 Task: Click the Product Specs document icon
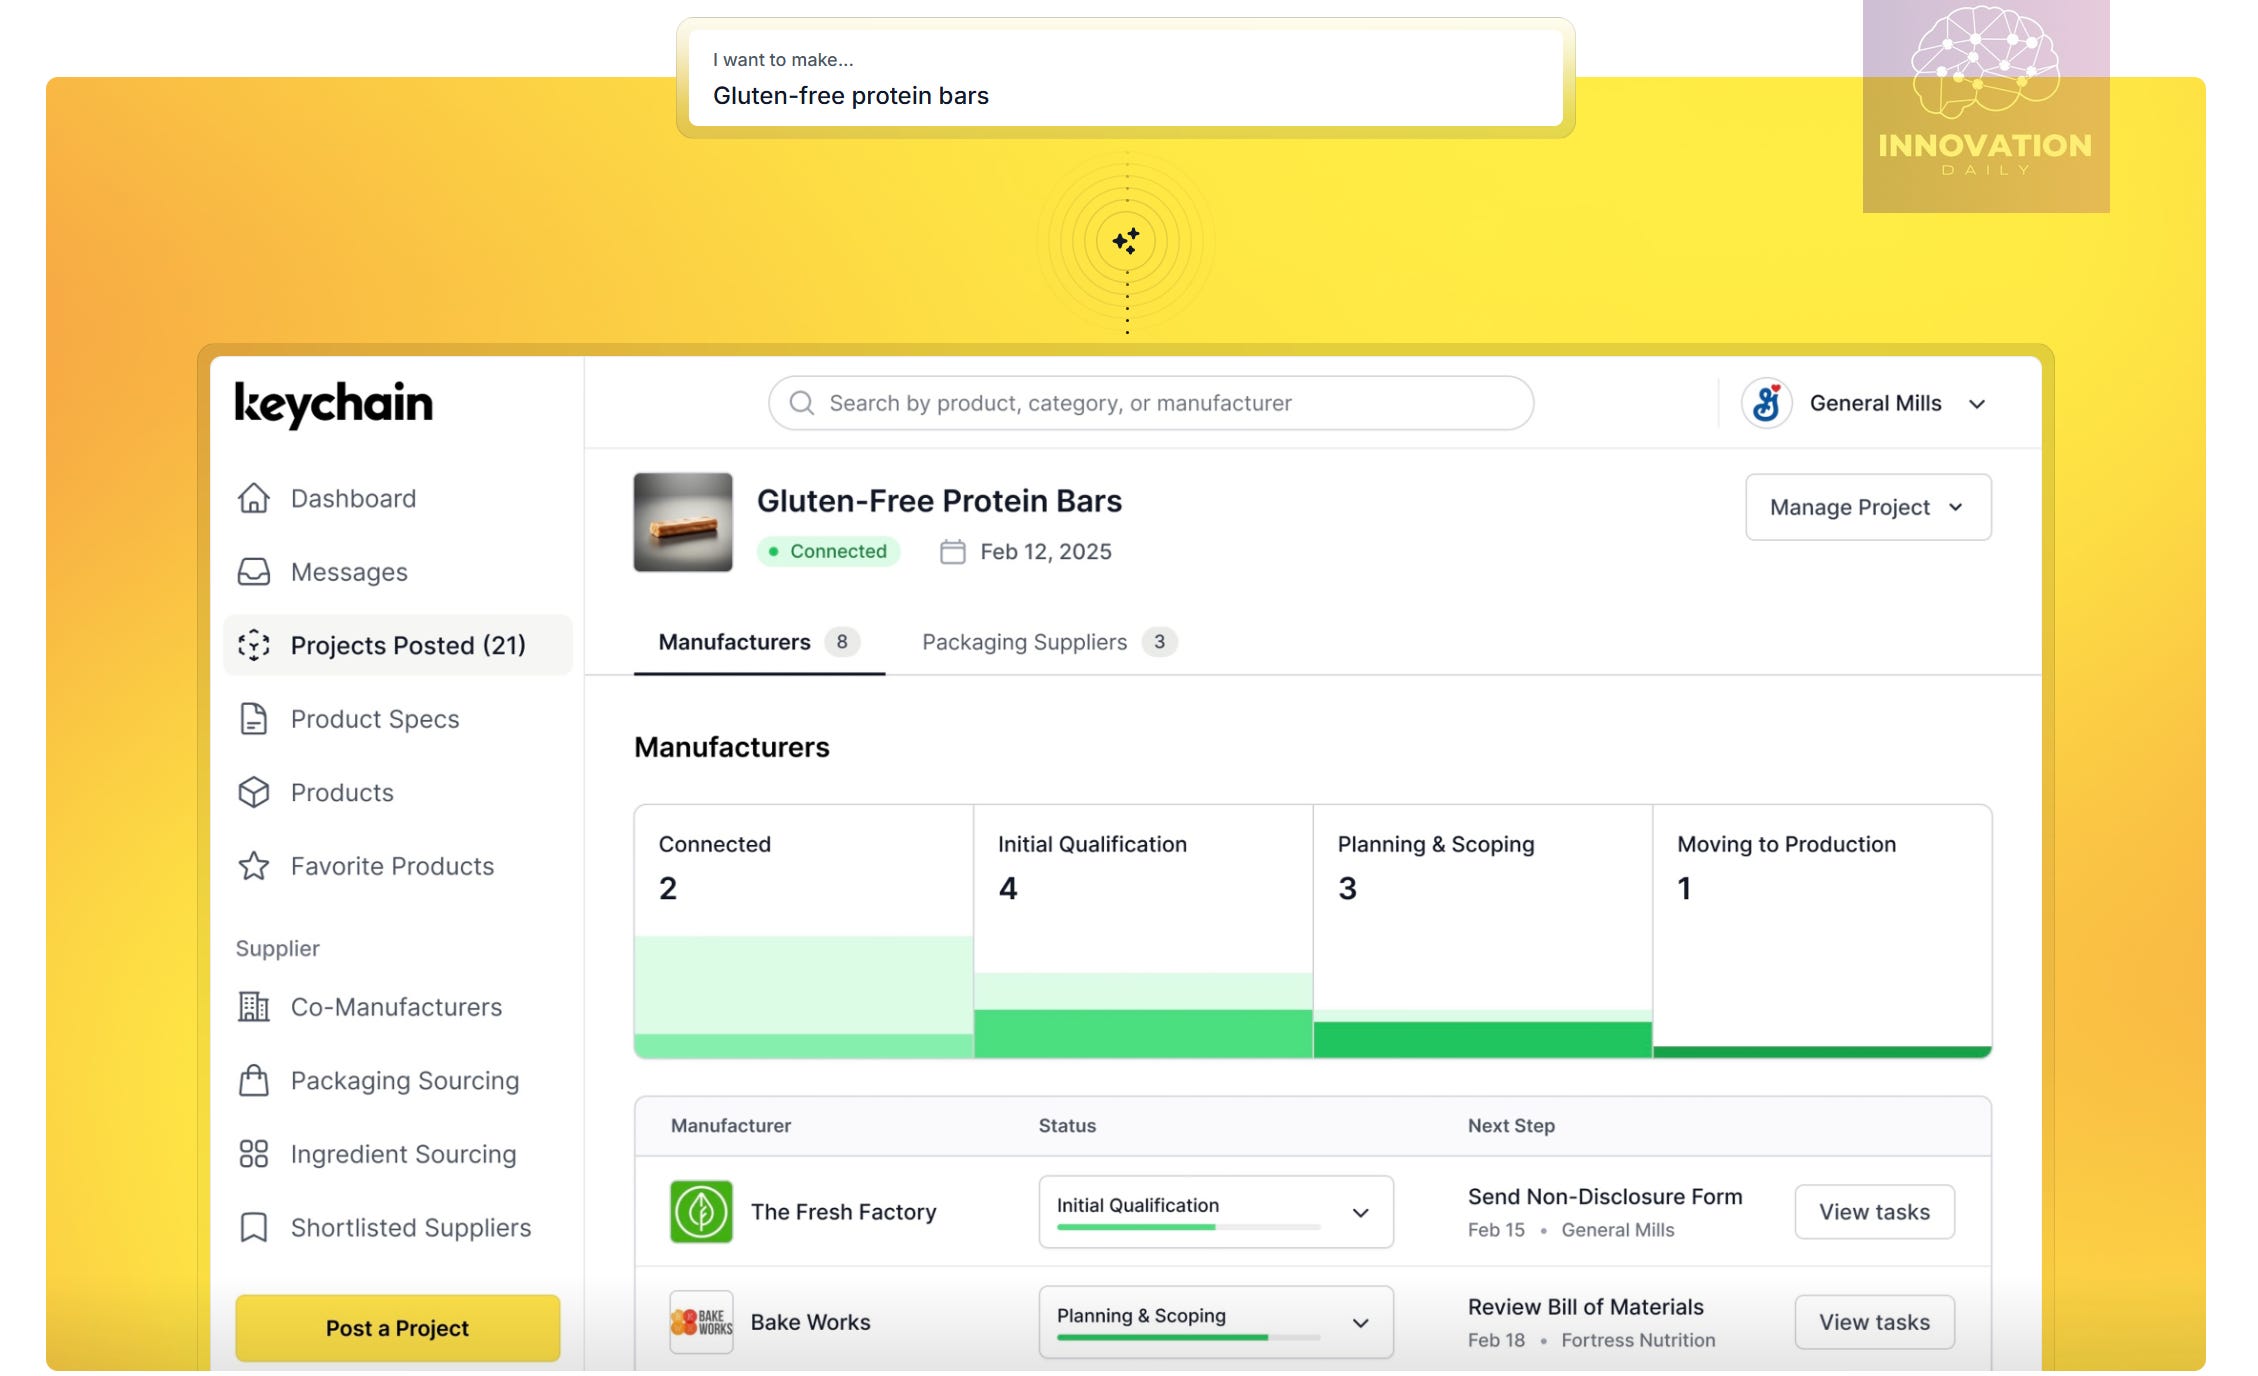coord(254,719)
